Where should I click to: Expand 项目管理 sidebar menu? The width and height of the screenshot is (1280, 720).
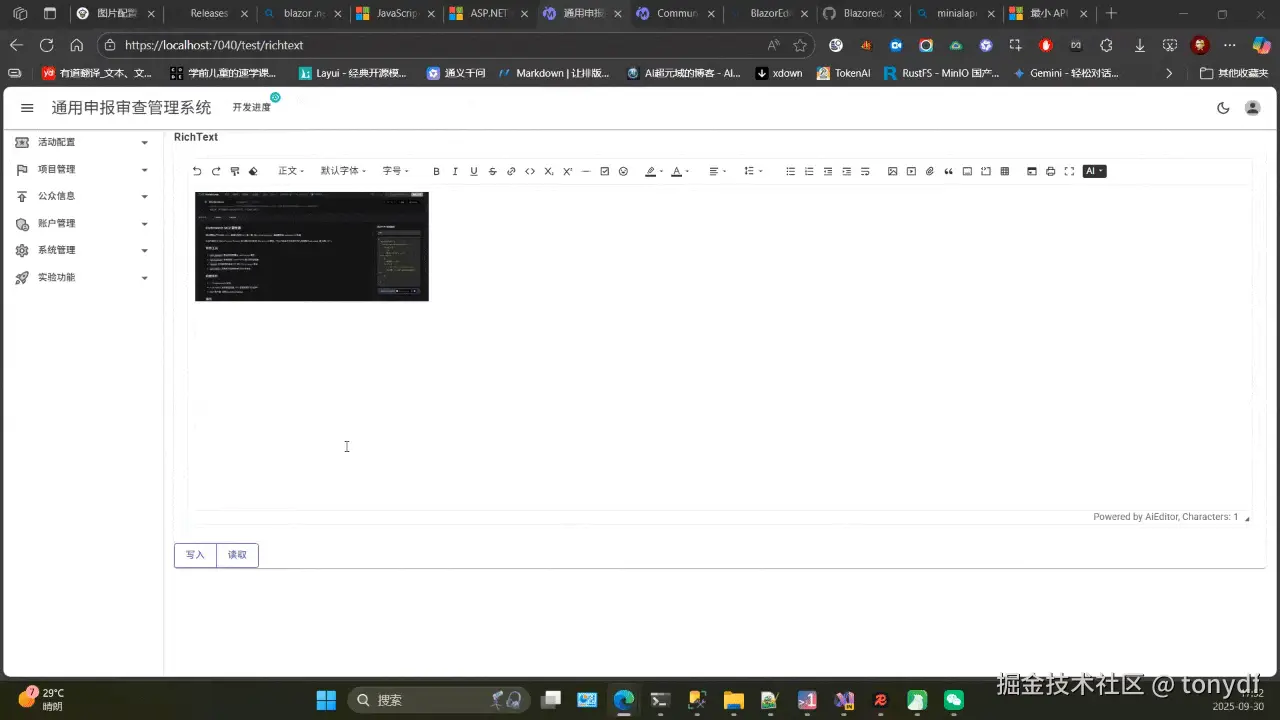tap(82, 169)
